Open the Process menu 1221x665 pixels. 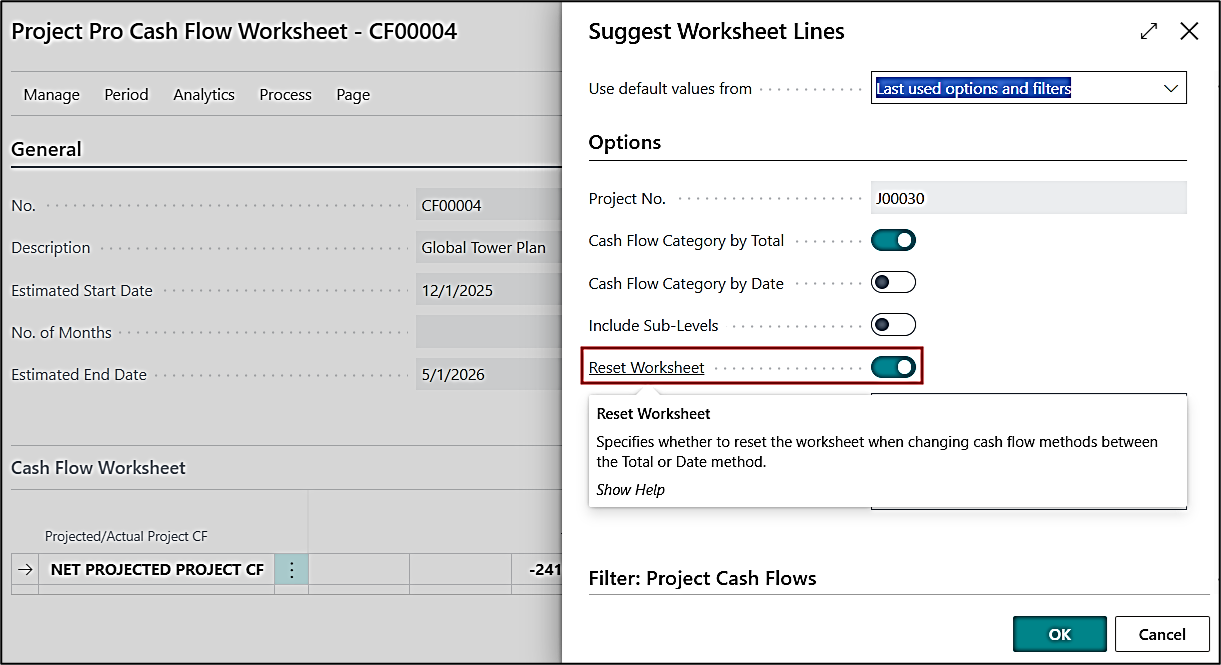[285, 95]
